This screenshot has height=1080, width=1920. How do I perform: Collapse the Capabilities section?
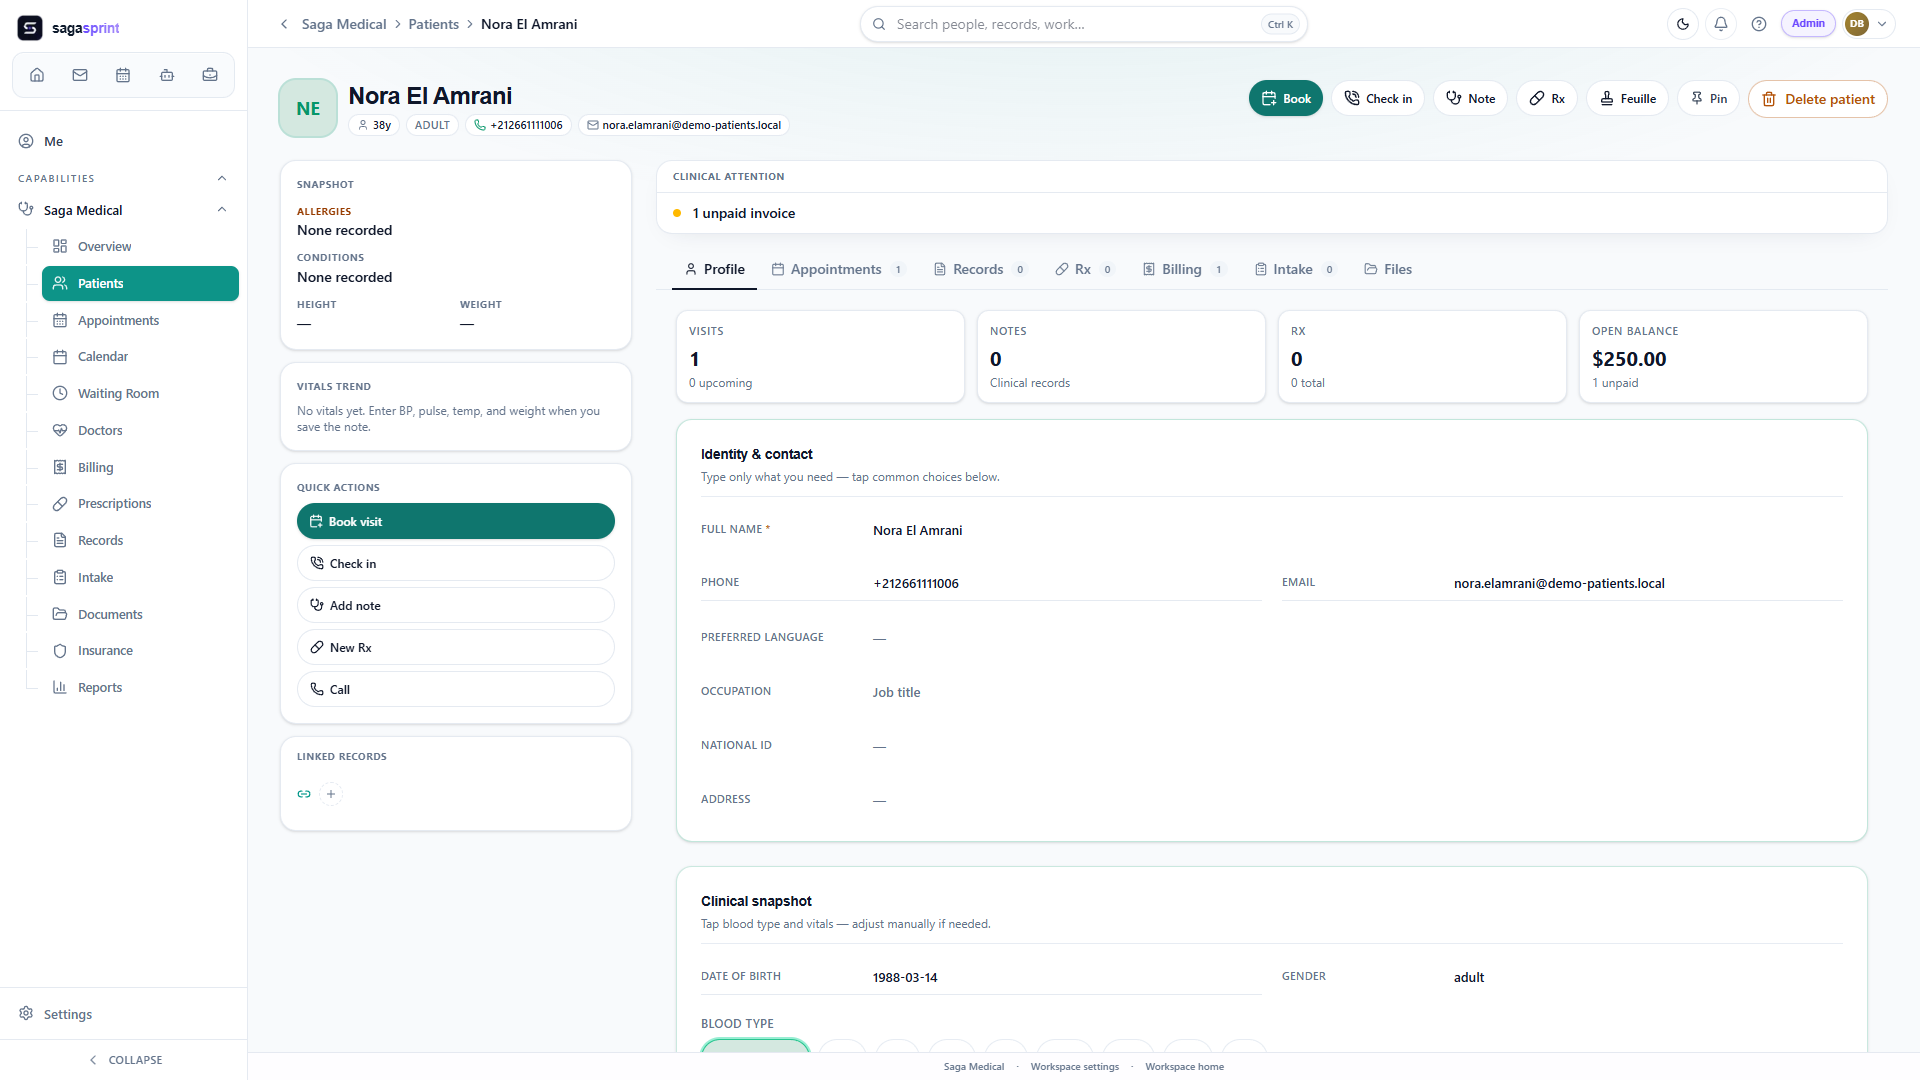point(222,178)
